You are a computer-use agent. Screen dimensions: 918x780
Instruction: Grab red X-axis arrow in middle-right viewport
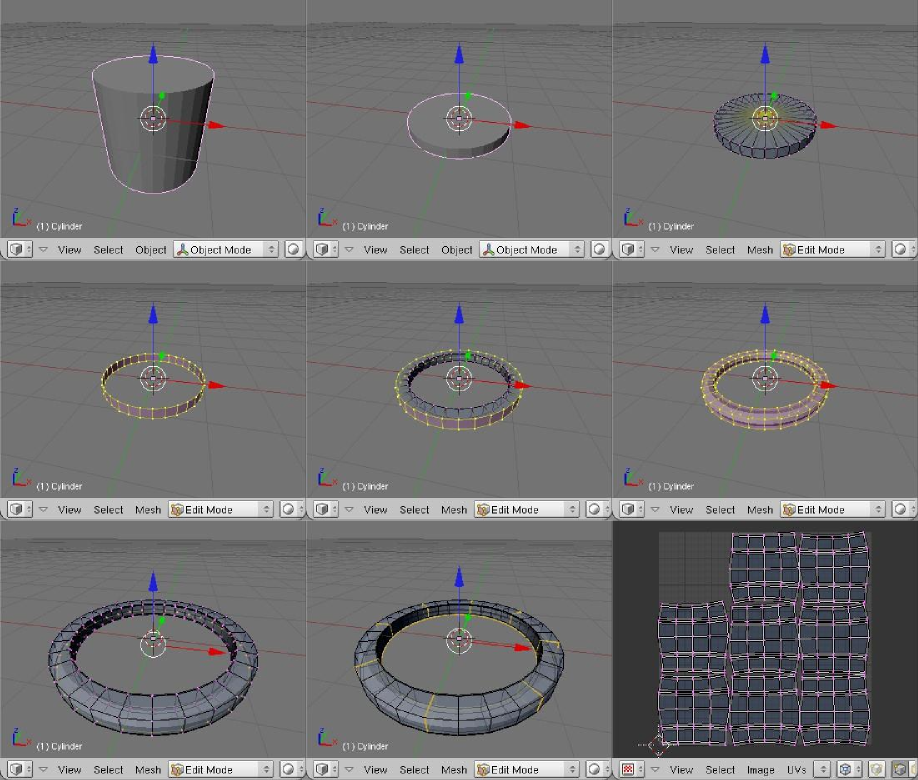pos(828,385)
